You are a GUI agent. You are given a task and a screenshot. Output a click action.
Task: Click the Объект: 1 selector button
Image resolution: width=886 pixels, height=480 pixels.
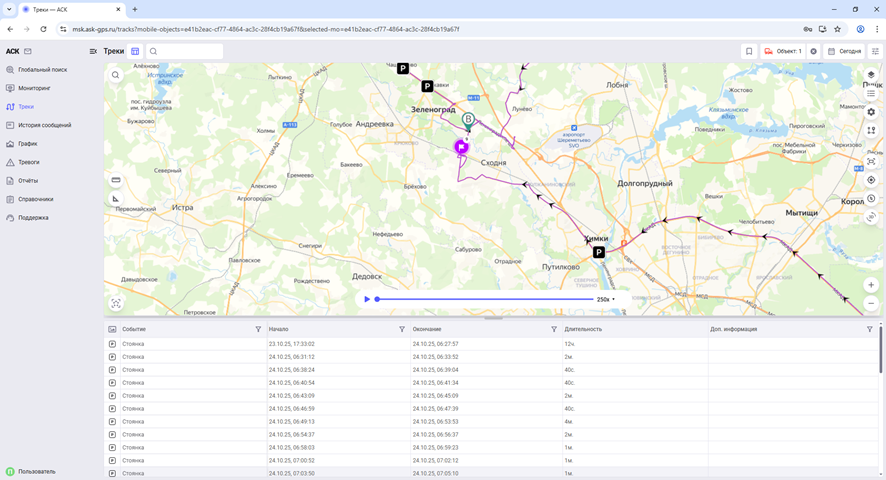click(783, 51)
